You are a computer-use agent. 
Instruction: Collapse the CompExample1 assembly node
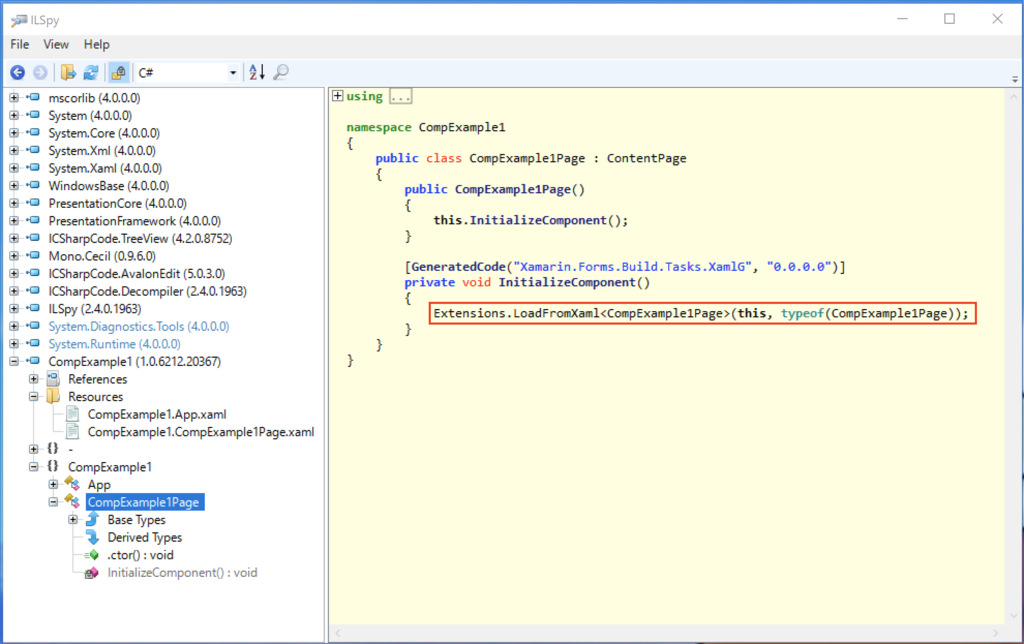[x=14, y=362]
